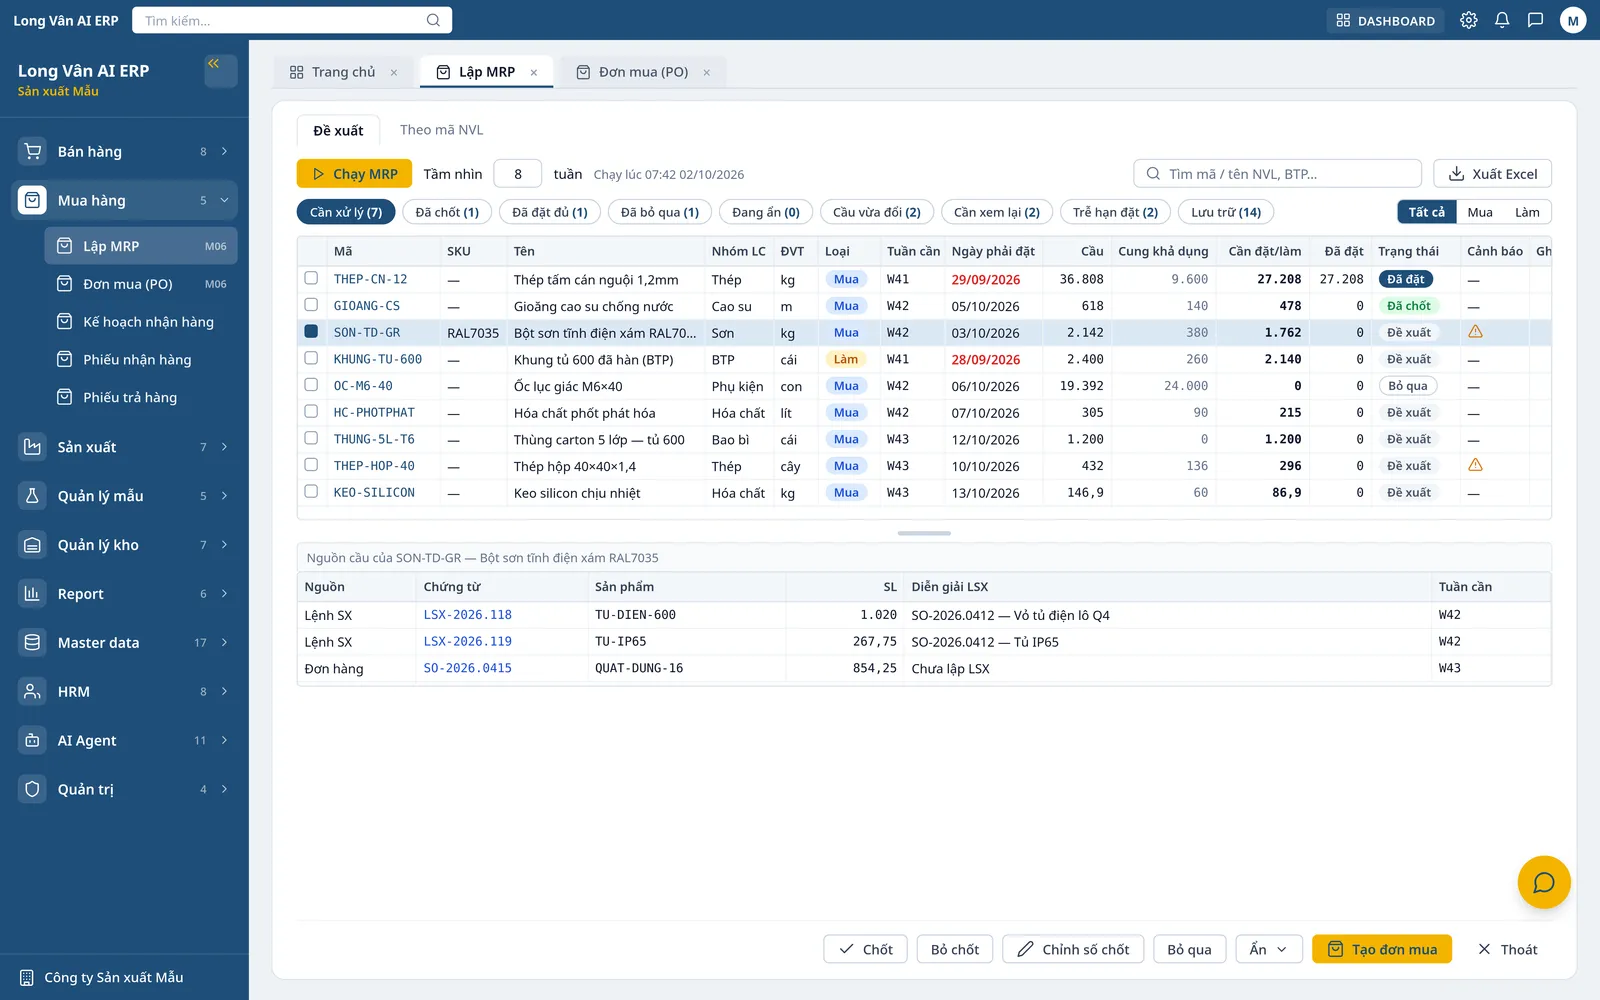This screenshot has height=1000, width=1600.
Task: Expand the Quản lý kho menu chevron
Action: coord(224,545)
